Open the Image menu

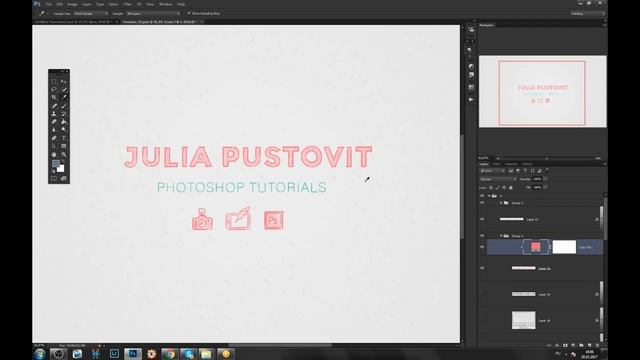click(72, 4)
